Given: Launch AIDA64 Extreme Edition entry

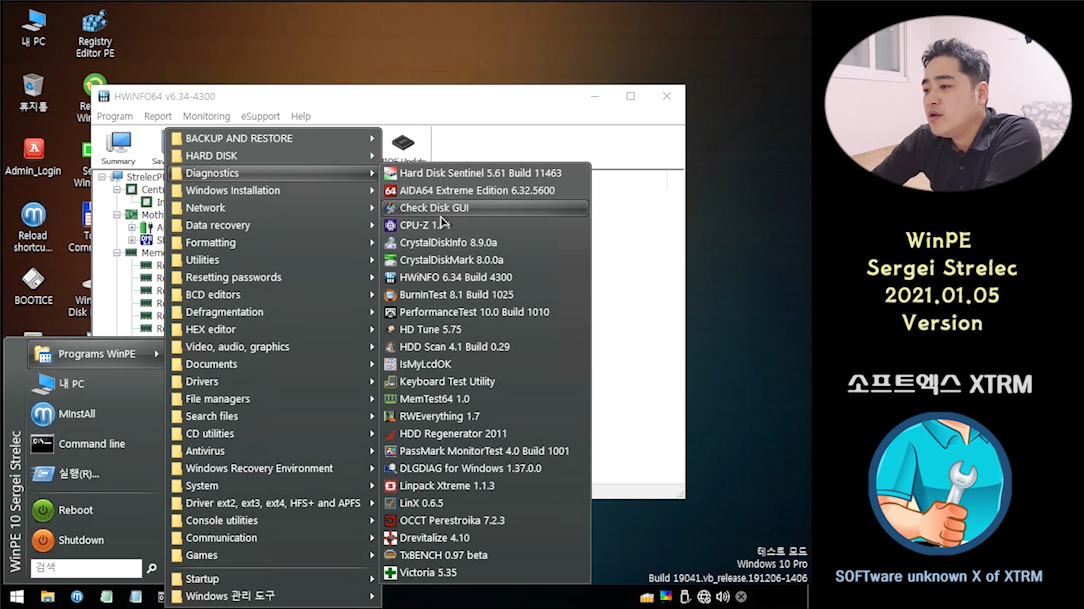Looking at the screenshot, I should tap(485, 190).
